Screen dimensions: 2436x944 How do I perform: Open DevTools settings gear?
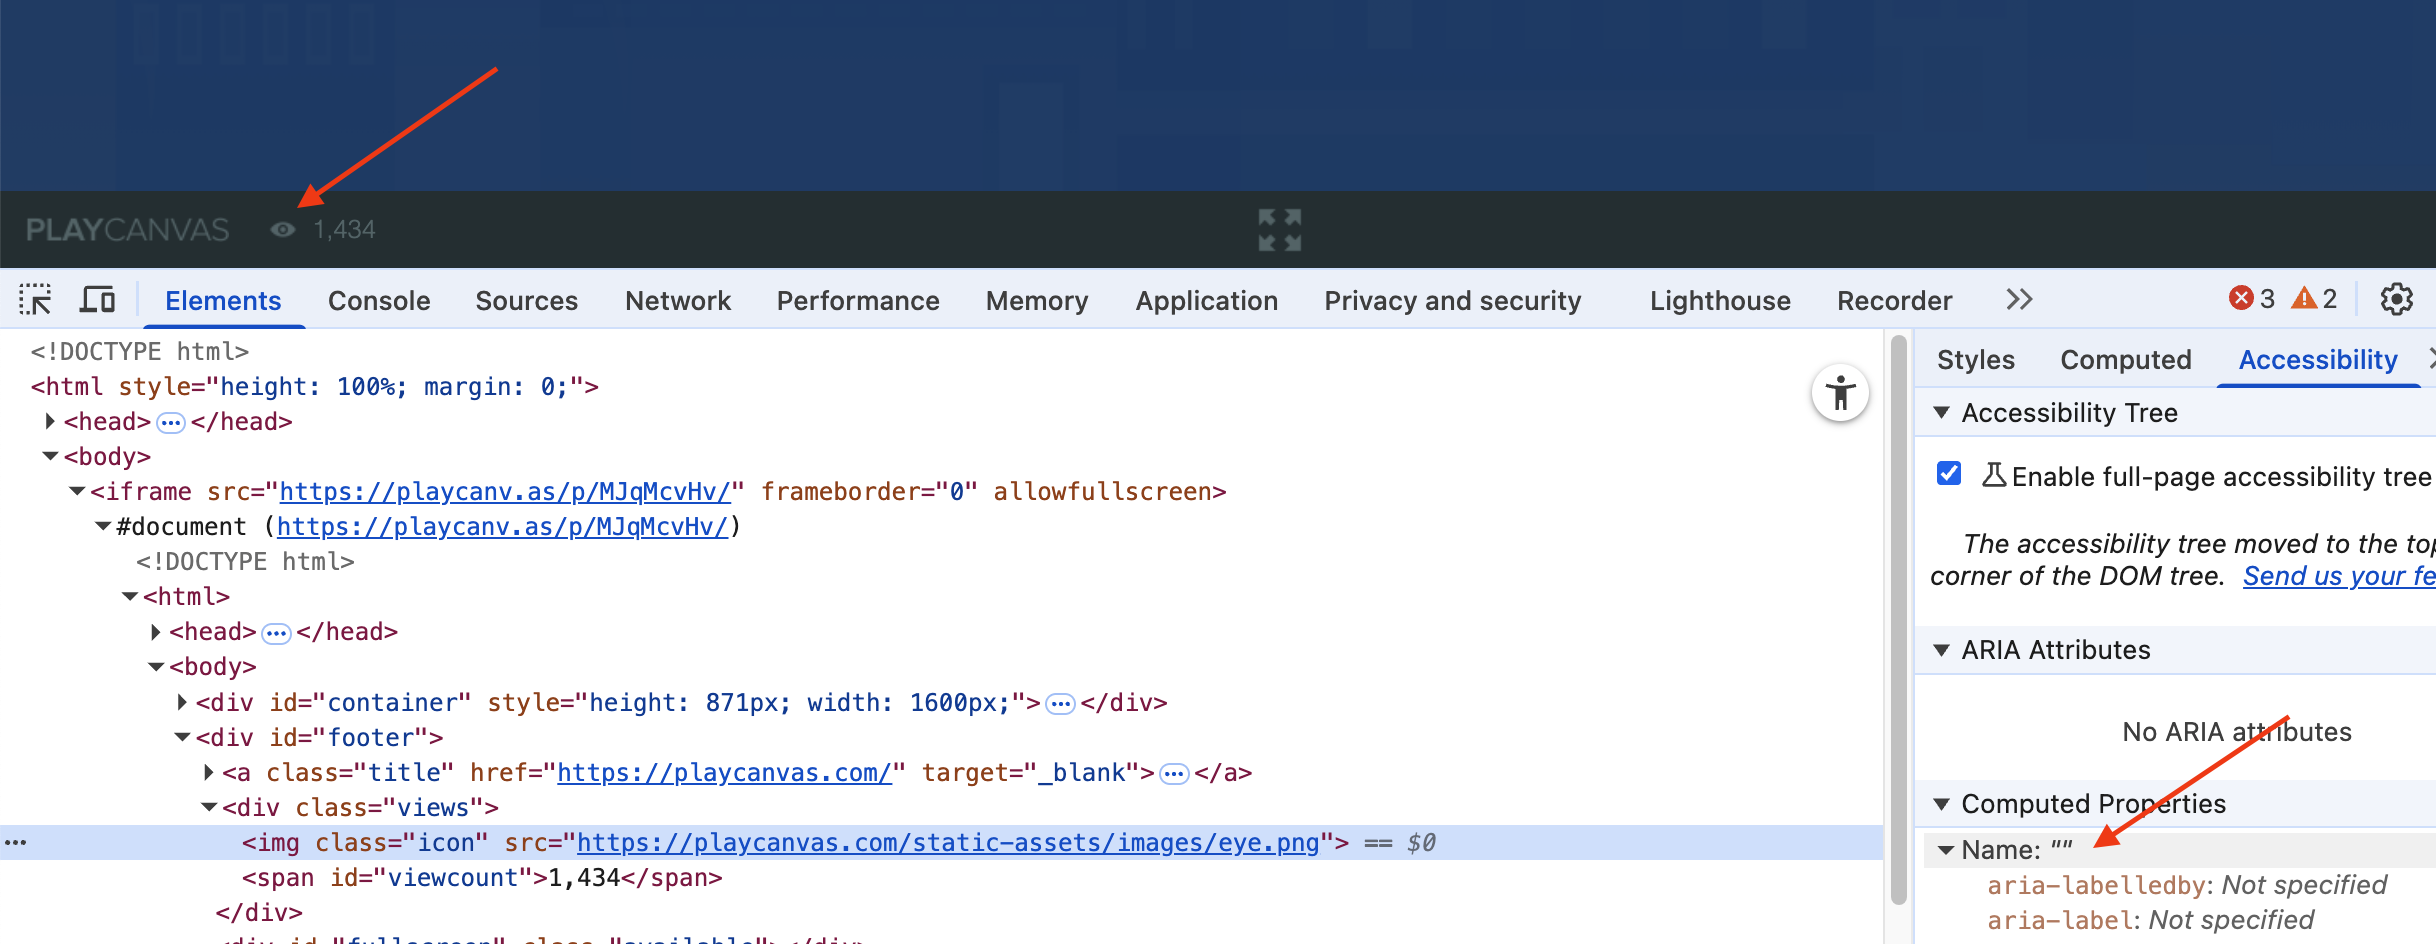click(2396, 299)
